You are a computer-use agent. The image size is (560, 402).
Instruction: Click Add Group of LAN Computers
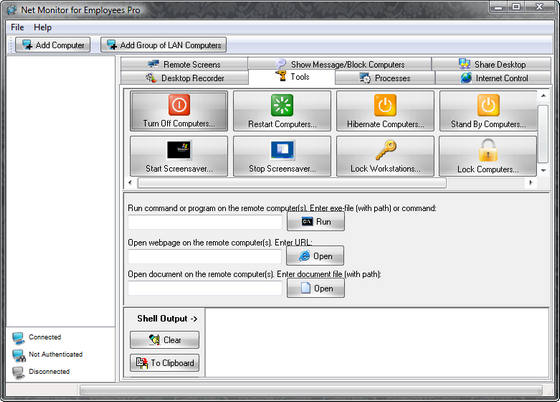[163, 45]
